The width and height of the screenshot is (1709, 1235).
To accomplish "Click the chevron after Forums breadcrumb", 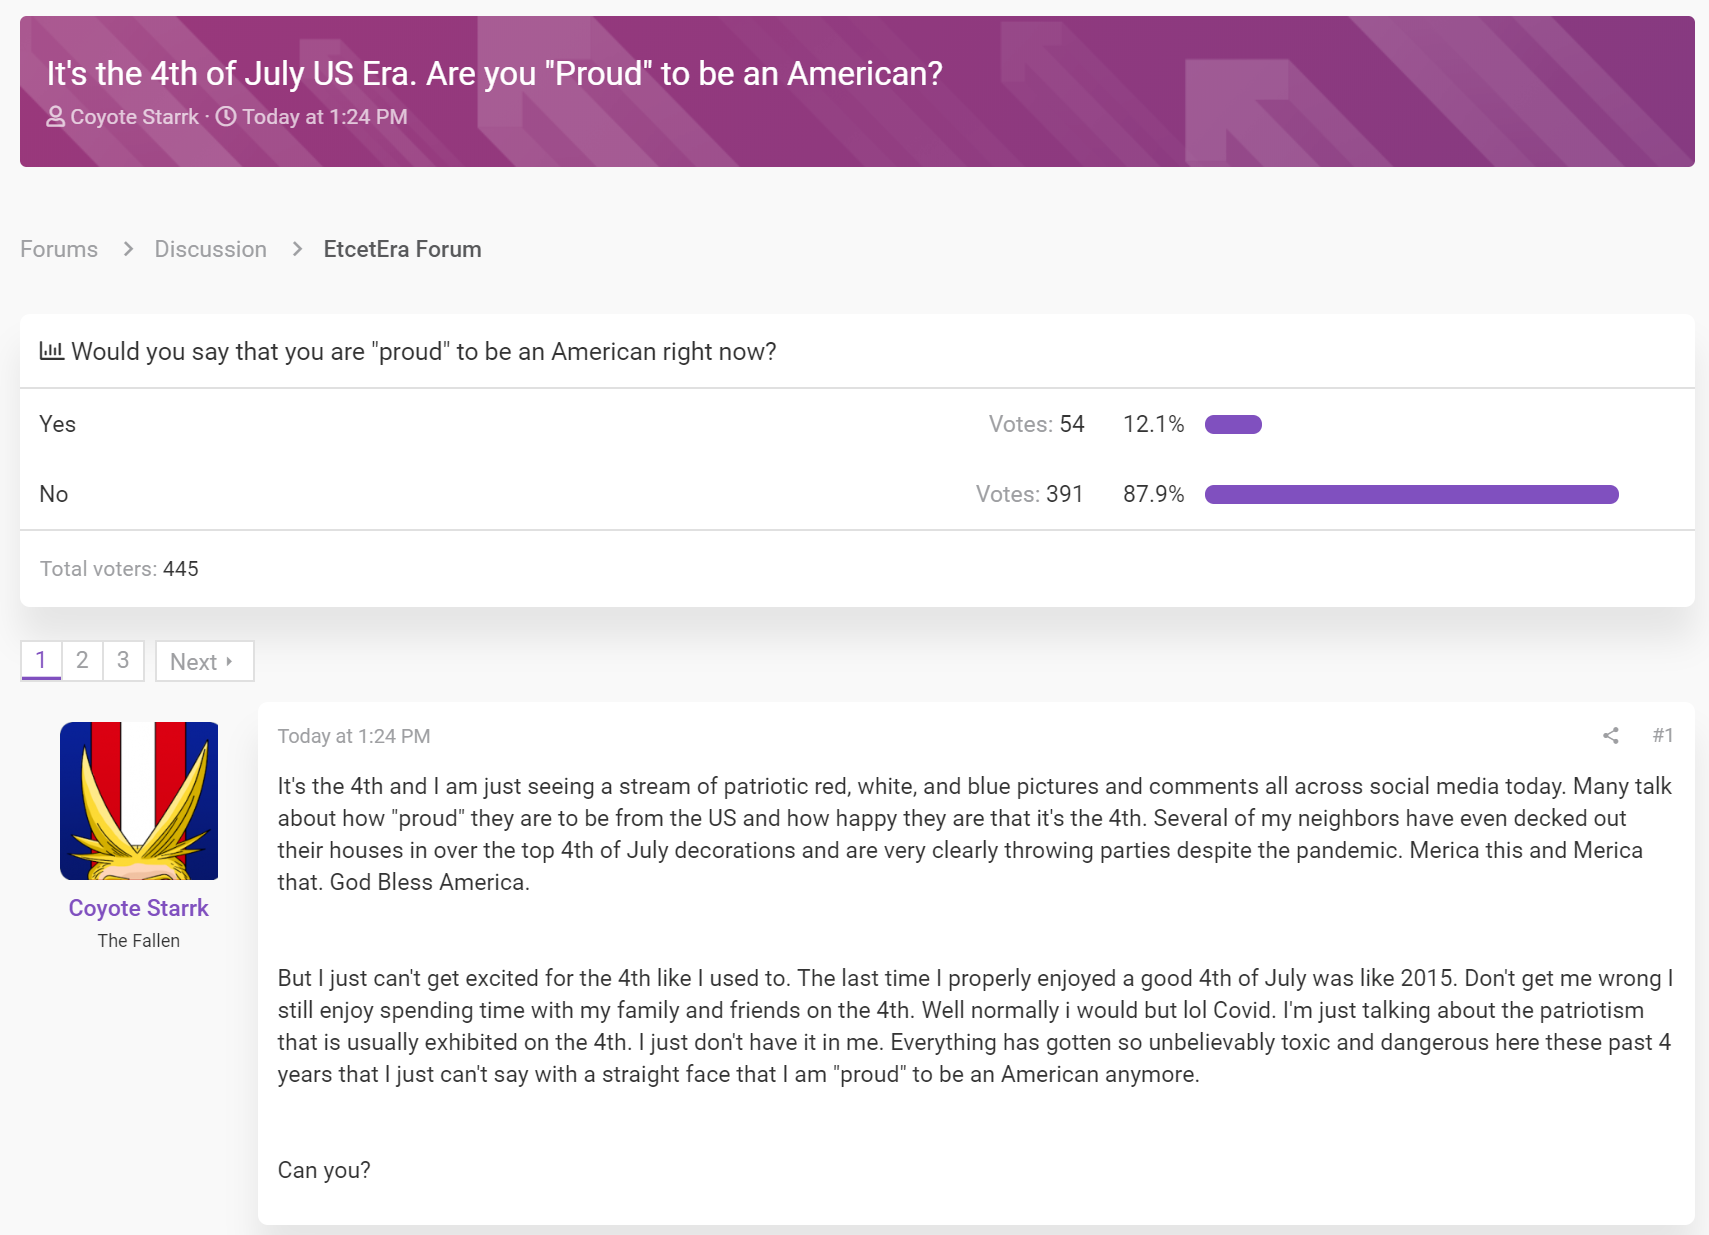I will (128, 249).
